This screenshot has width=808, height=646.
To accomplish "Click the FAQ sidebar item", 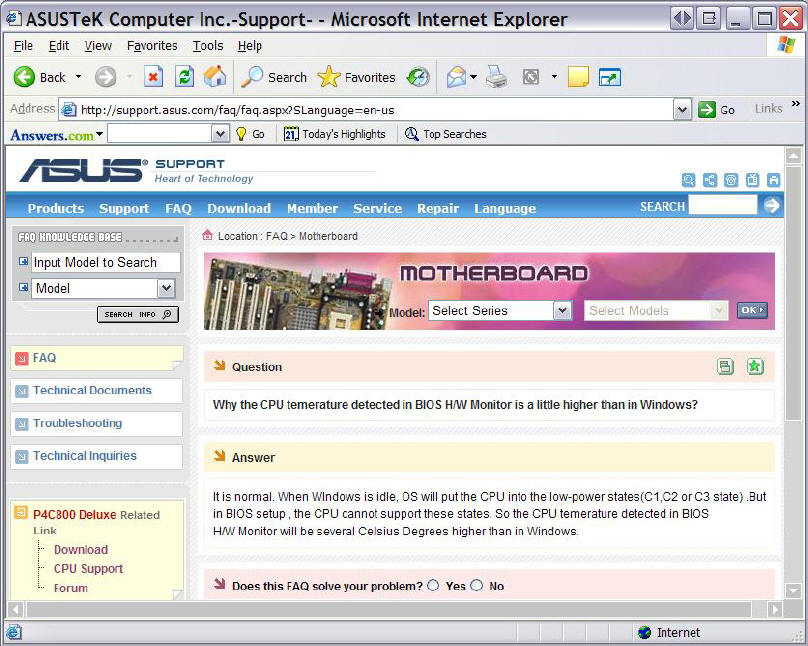I will pyautogui.click(x=96, y=358).
